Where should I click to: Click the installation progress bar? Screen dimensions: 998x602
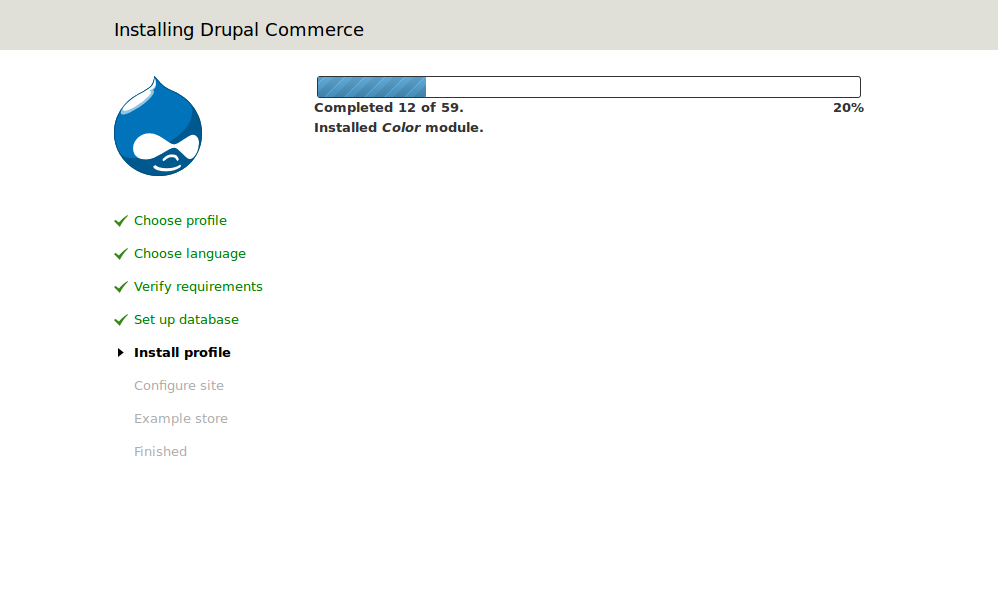(589, 87)
